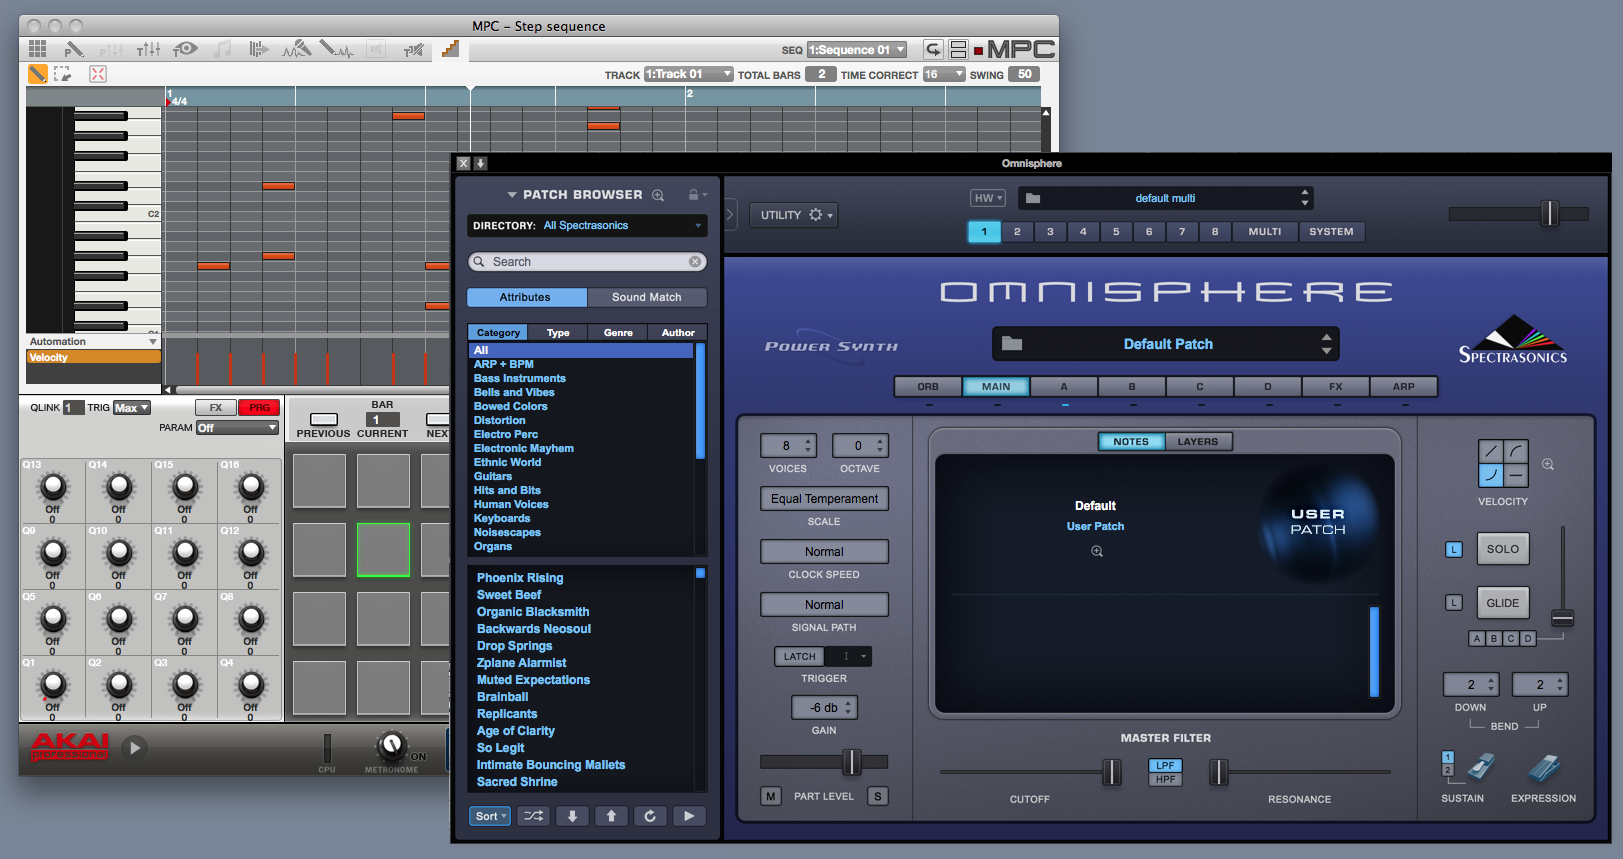The width and height of the screenshot is (1623, 859).
Task: Toggle the SOLO button
Action: pos(1503,549)
